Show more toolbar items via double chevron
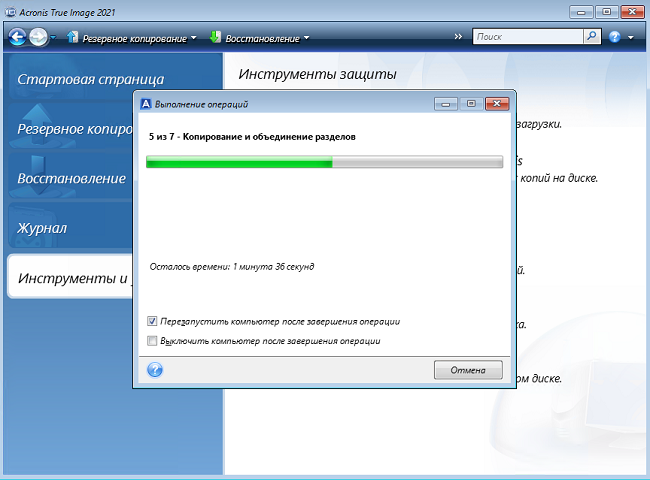The image size is (650, 480). pos(458,36)
